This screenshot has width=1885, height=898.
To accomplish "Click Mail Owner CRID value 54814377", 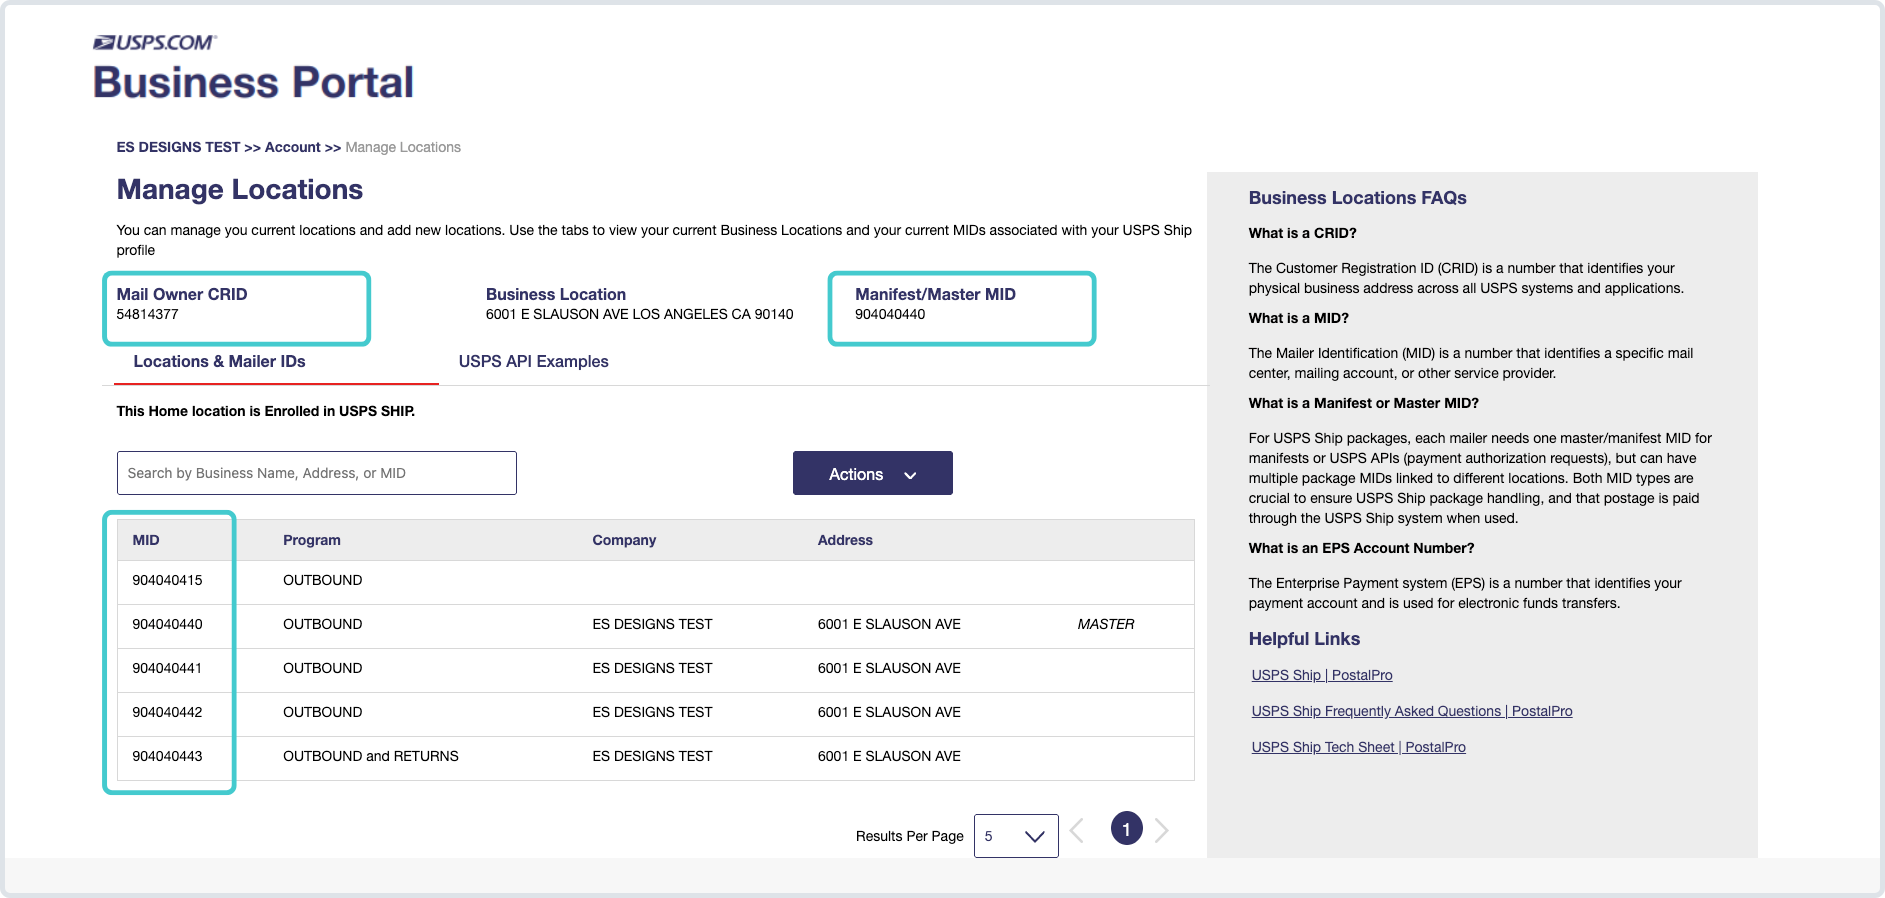I will click(147, 314).
